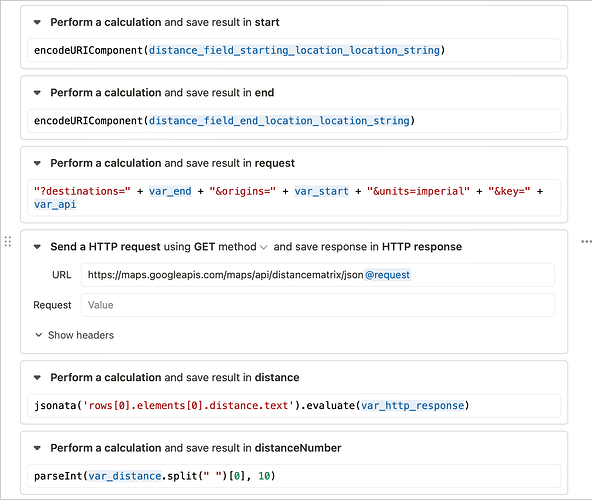Click var_api in the request formula

click(55, 204)
